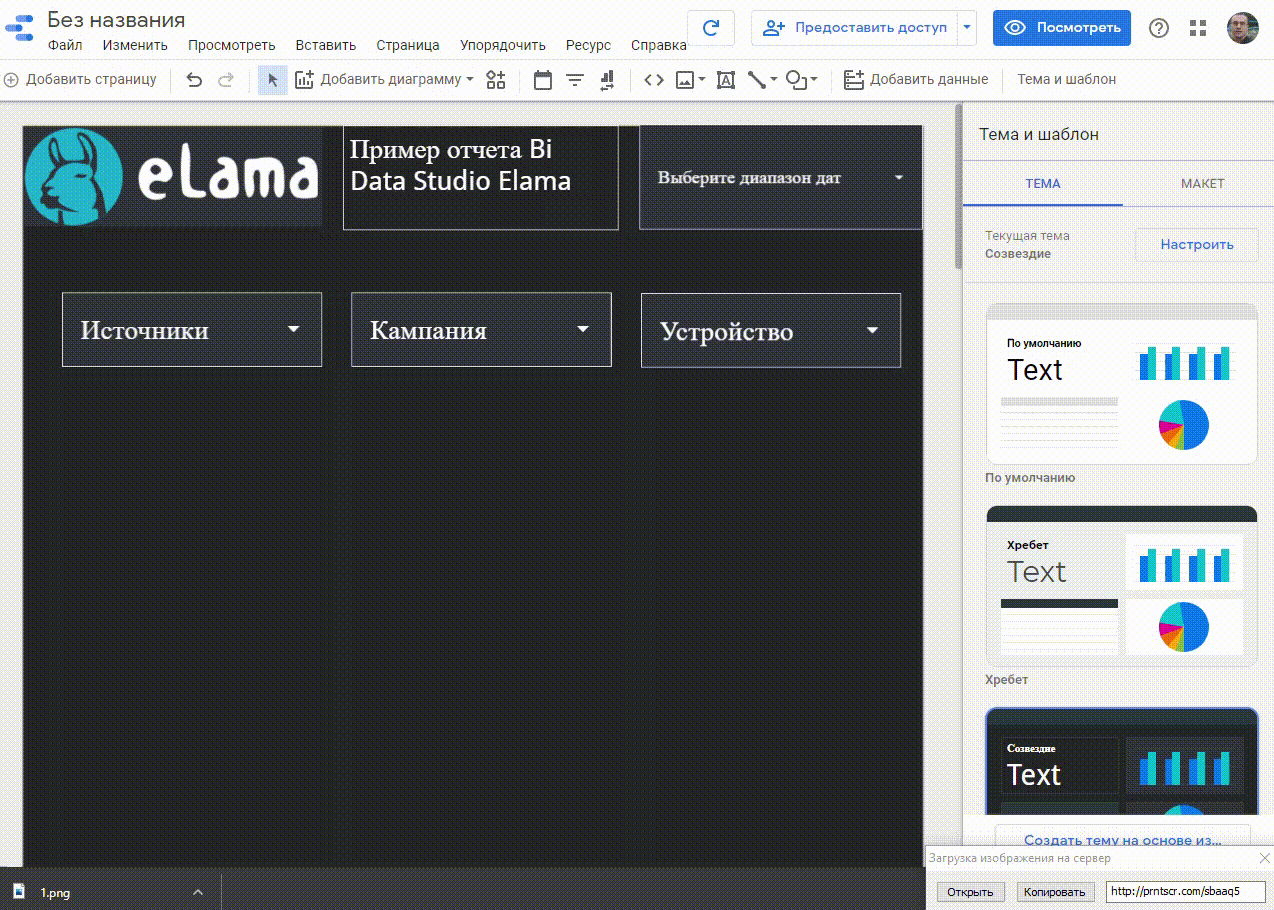The image size is (1274, 910).
Task: Click the prntscr URL text field
Action: (1185, 891)
